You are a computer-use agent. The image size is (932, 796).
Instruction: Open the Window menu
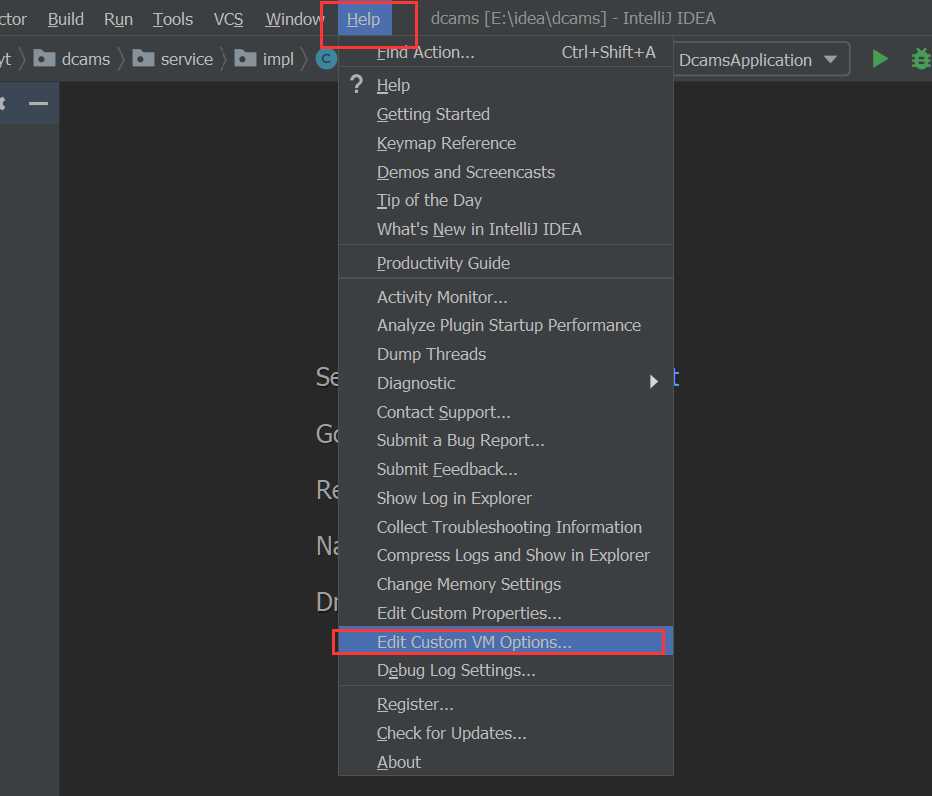pos(294,19)
